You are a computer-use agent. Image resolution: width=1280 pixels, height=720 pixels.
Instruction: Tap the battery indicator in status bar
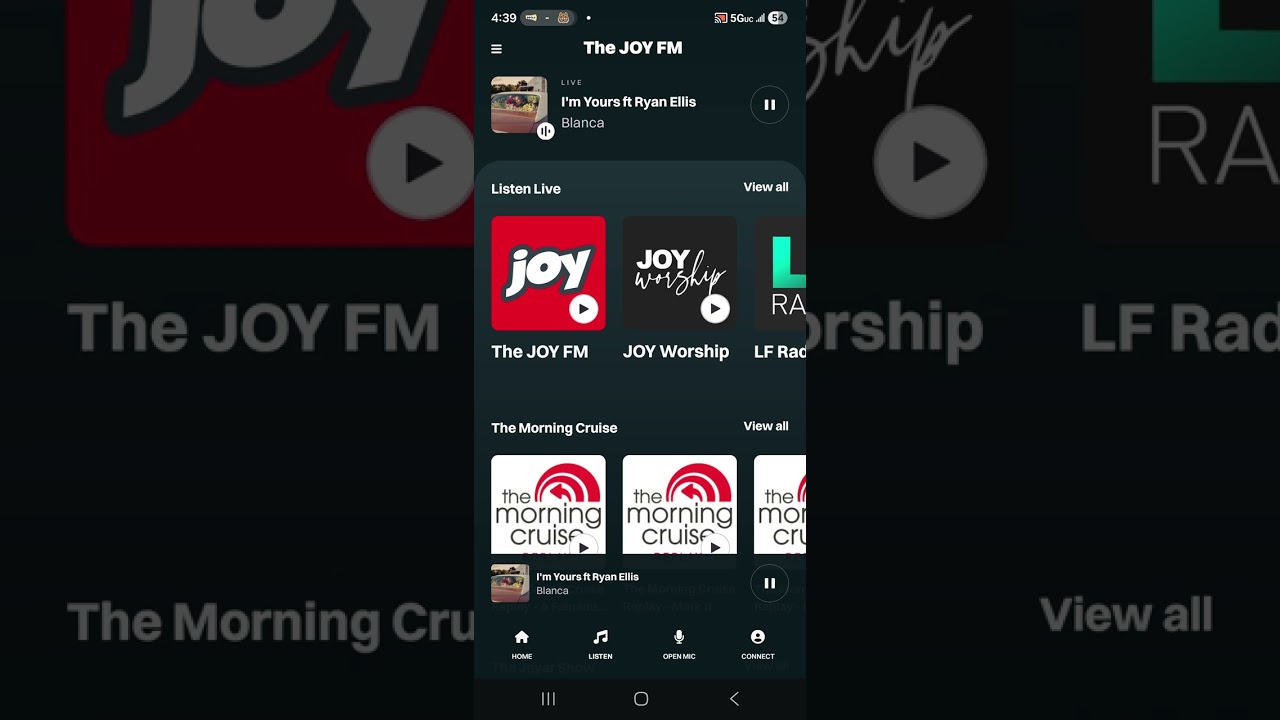(x=777, y=18)
